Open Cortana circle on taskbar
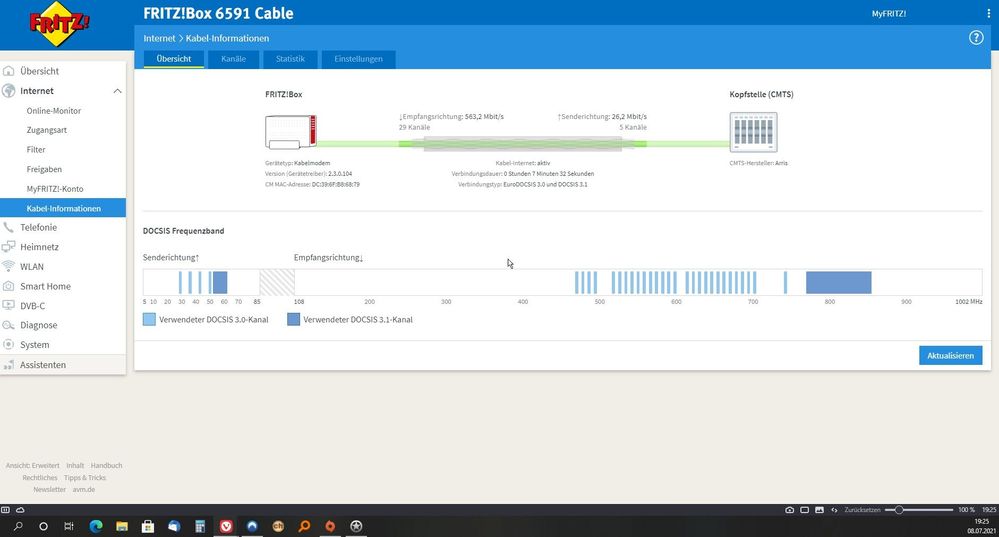The image size is (999, 537). (43, 526)
